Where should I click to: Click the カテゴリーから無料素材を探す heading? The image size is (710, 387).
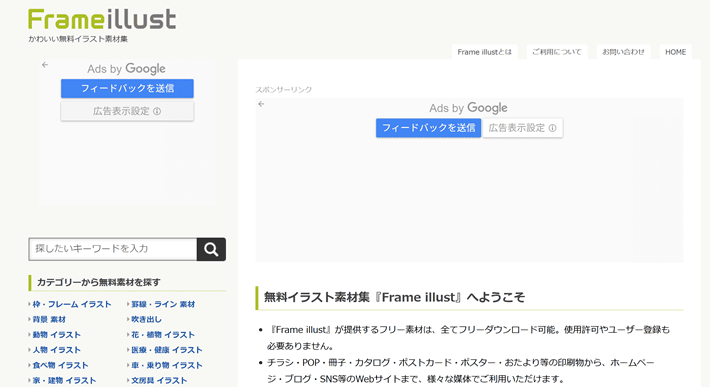(99, 282)
